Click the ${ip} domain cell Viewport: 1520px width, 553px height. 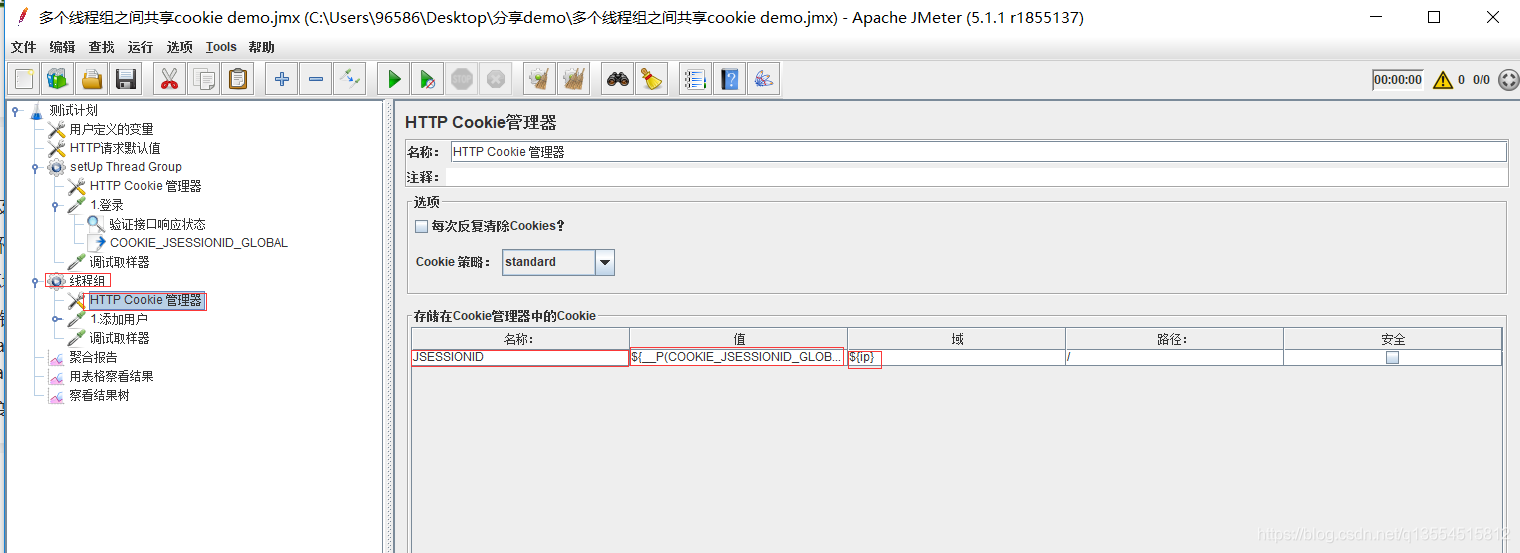[x=956, y=357]
